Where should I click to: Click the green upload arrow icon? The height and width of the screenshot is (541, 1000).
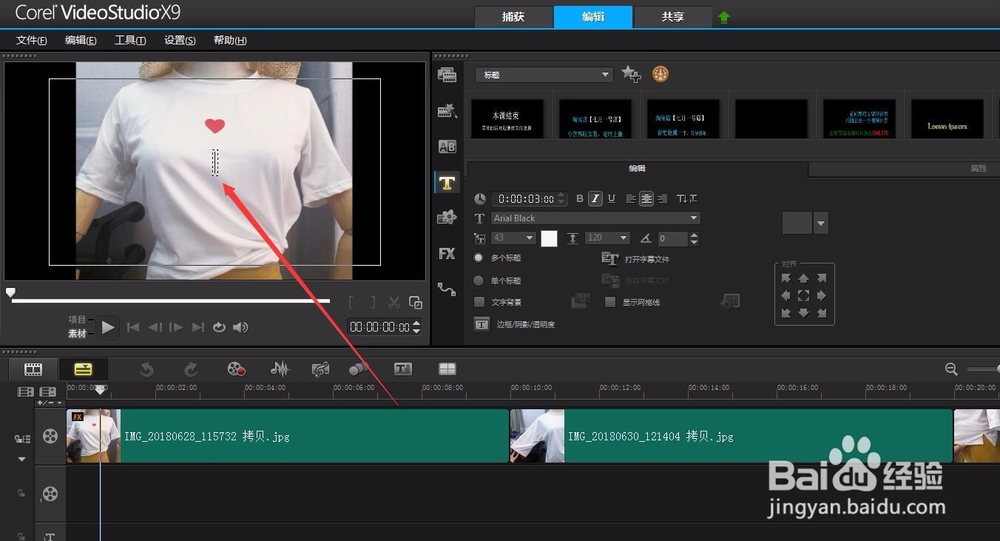[x=724, y=17]
